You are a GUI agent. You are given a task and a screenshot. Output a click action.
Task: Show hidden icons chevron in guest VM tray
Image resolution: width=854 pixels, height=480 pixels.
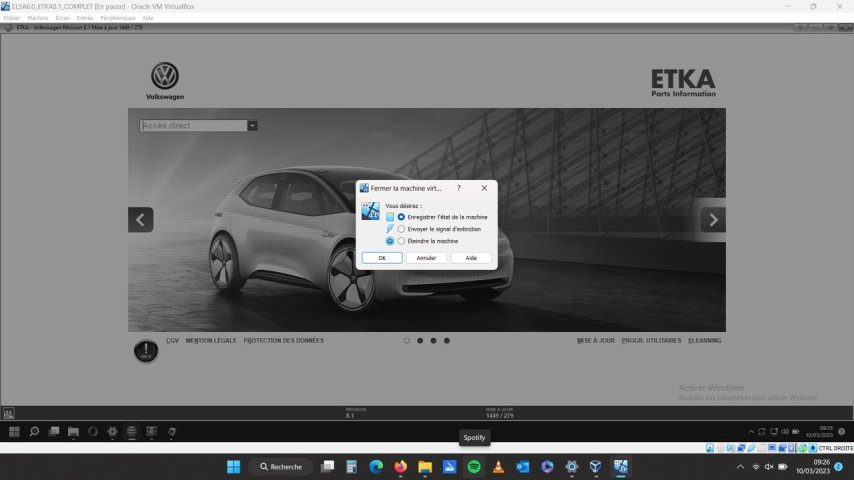coord(751,432)
